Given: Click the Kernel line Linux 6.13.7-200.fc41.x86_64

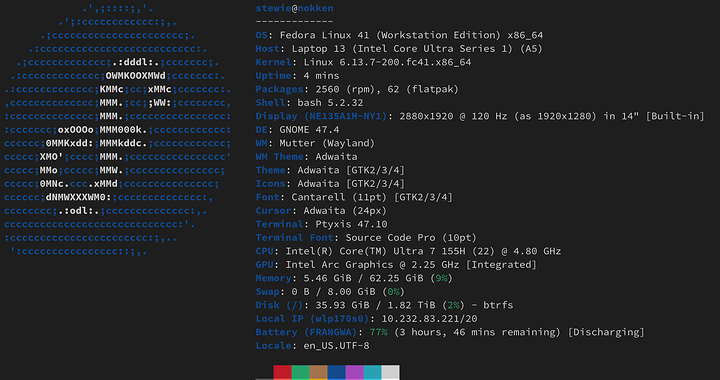Looking at the screenshot, I should (363, 62).
